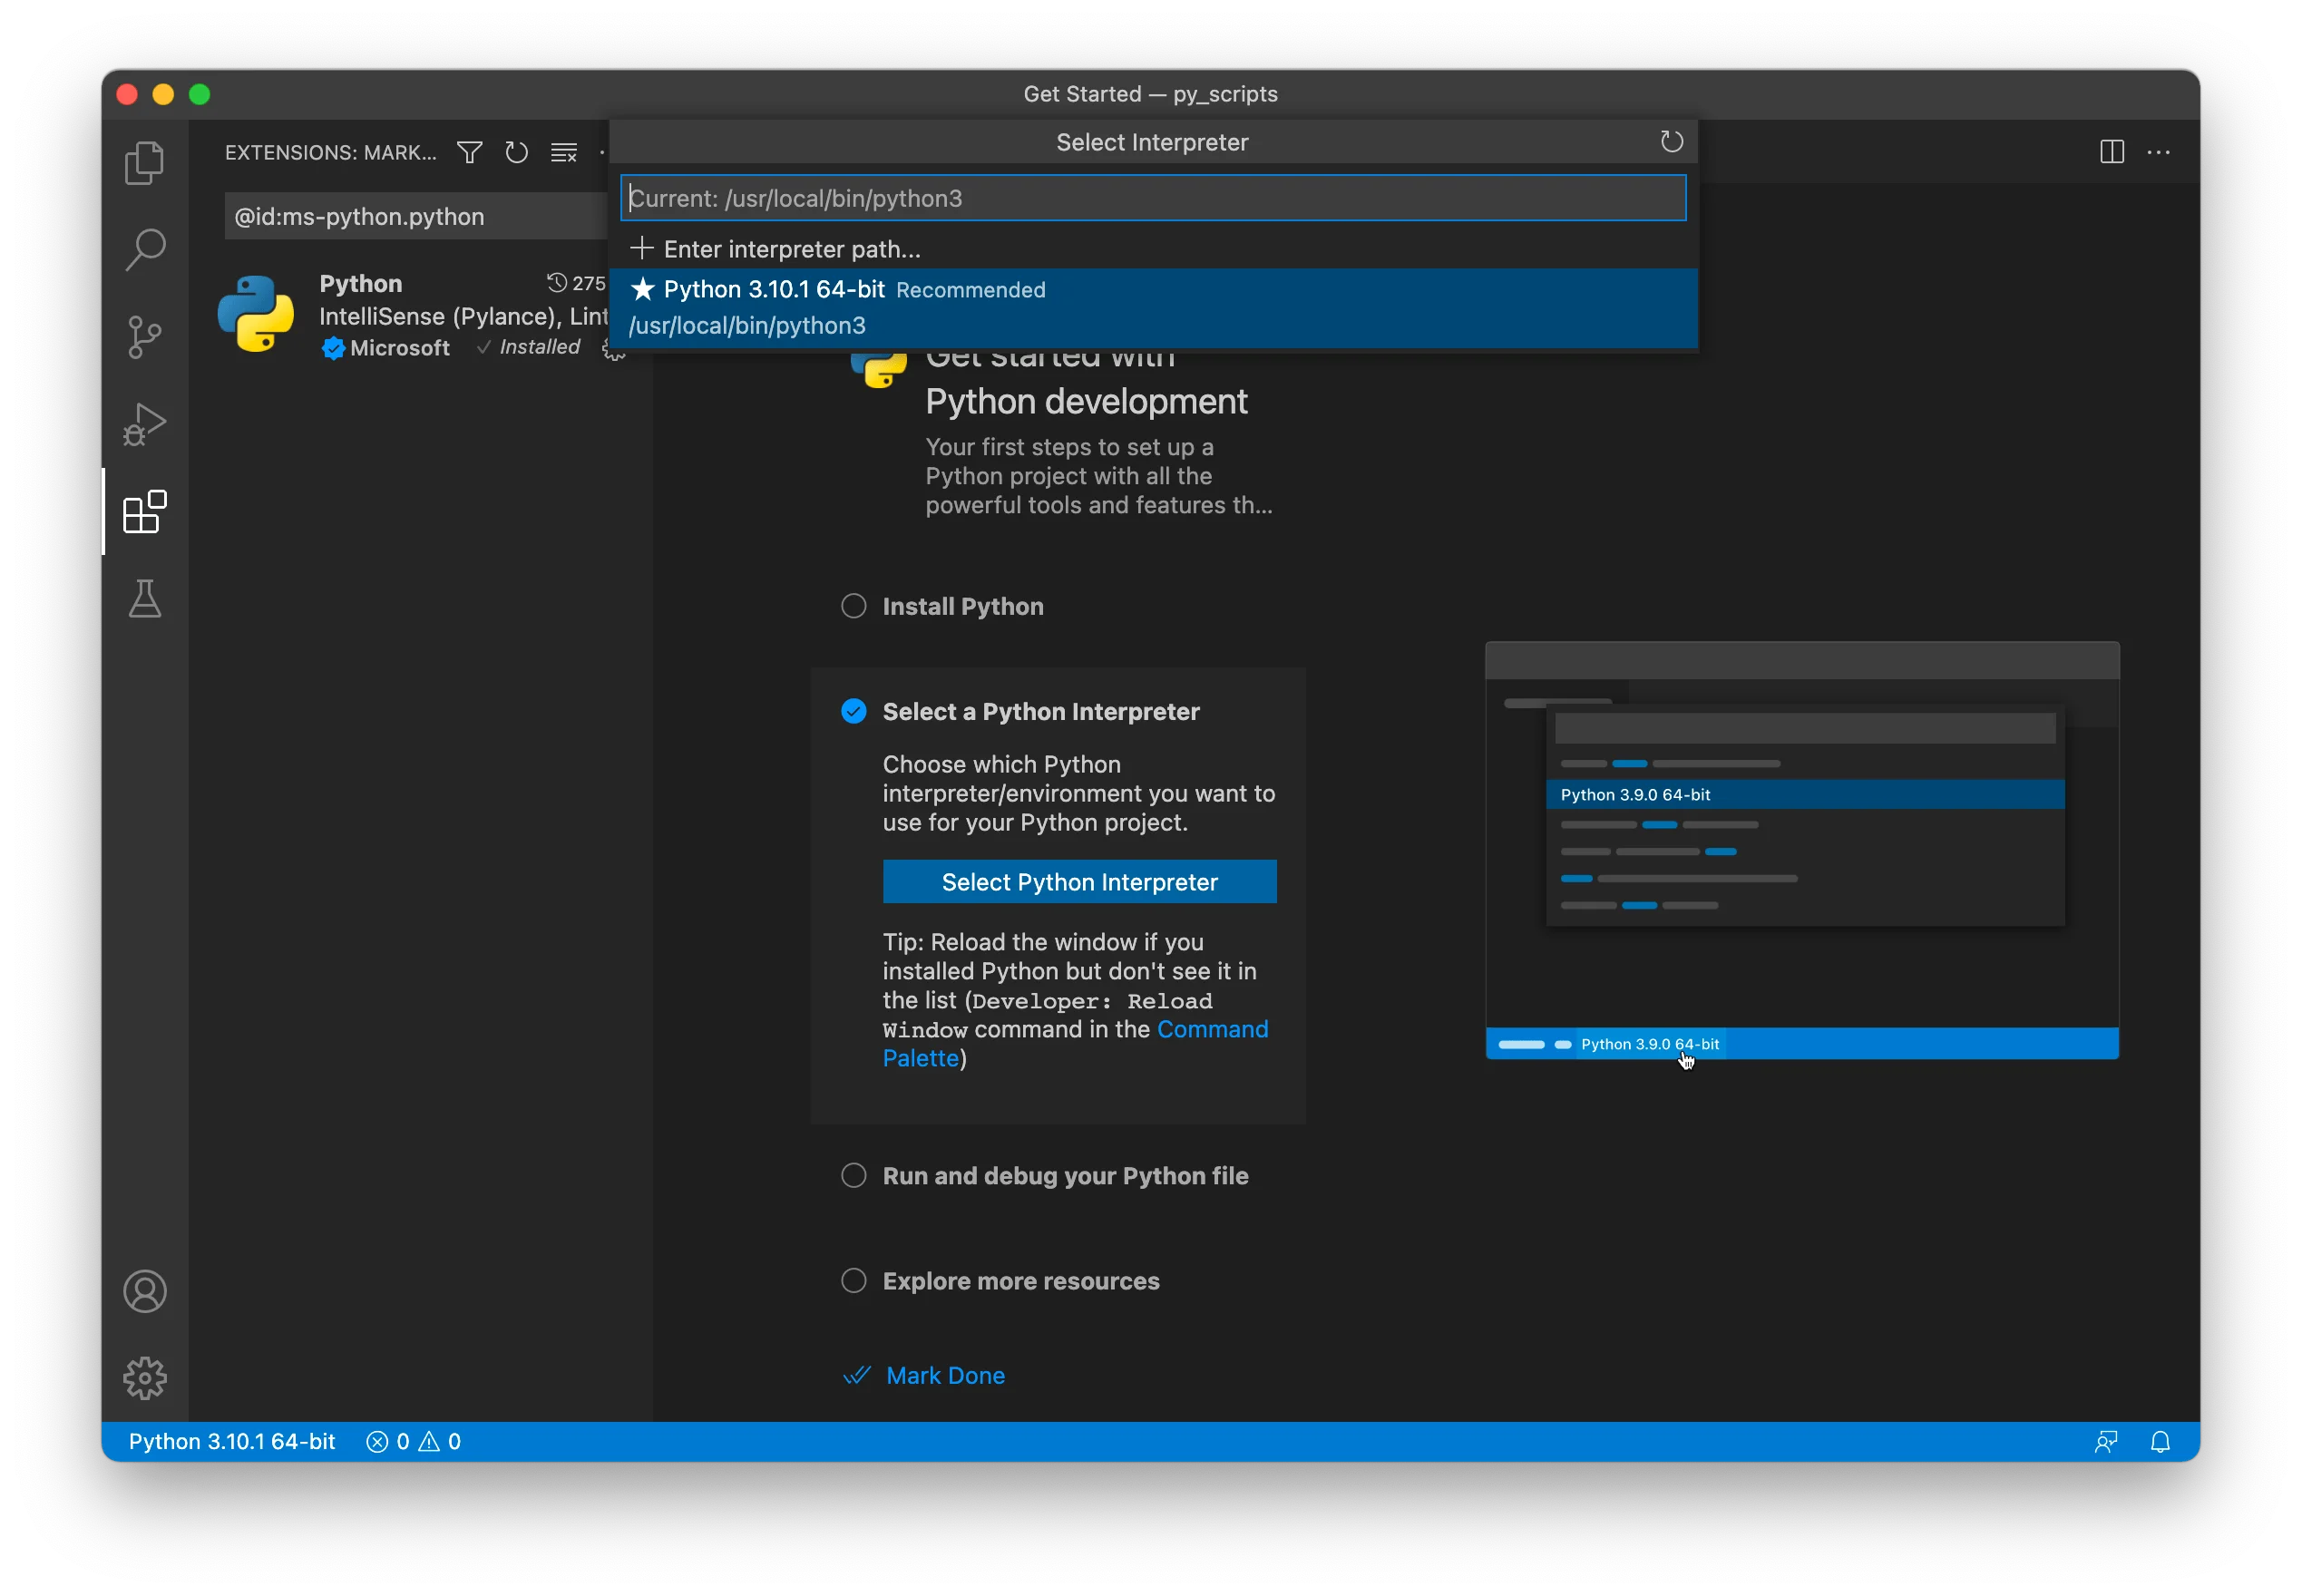Open the notifications bell in status bar
This screenshot has width=2302, height=1596.
tap(2160, 1440)
